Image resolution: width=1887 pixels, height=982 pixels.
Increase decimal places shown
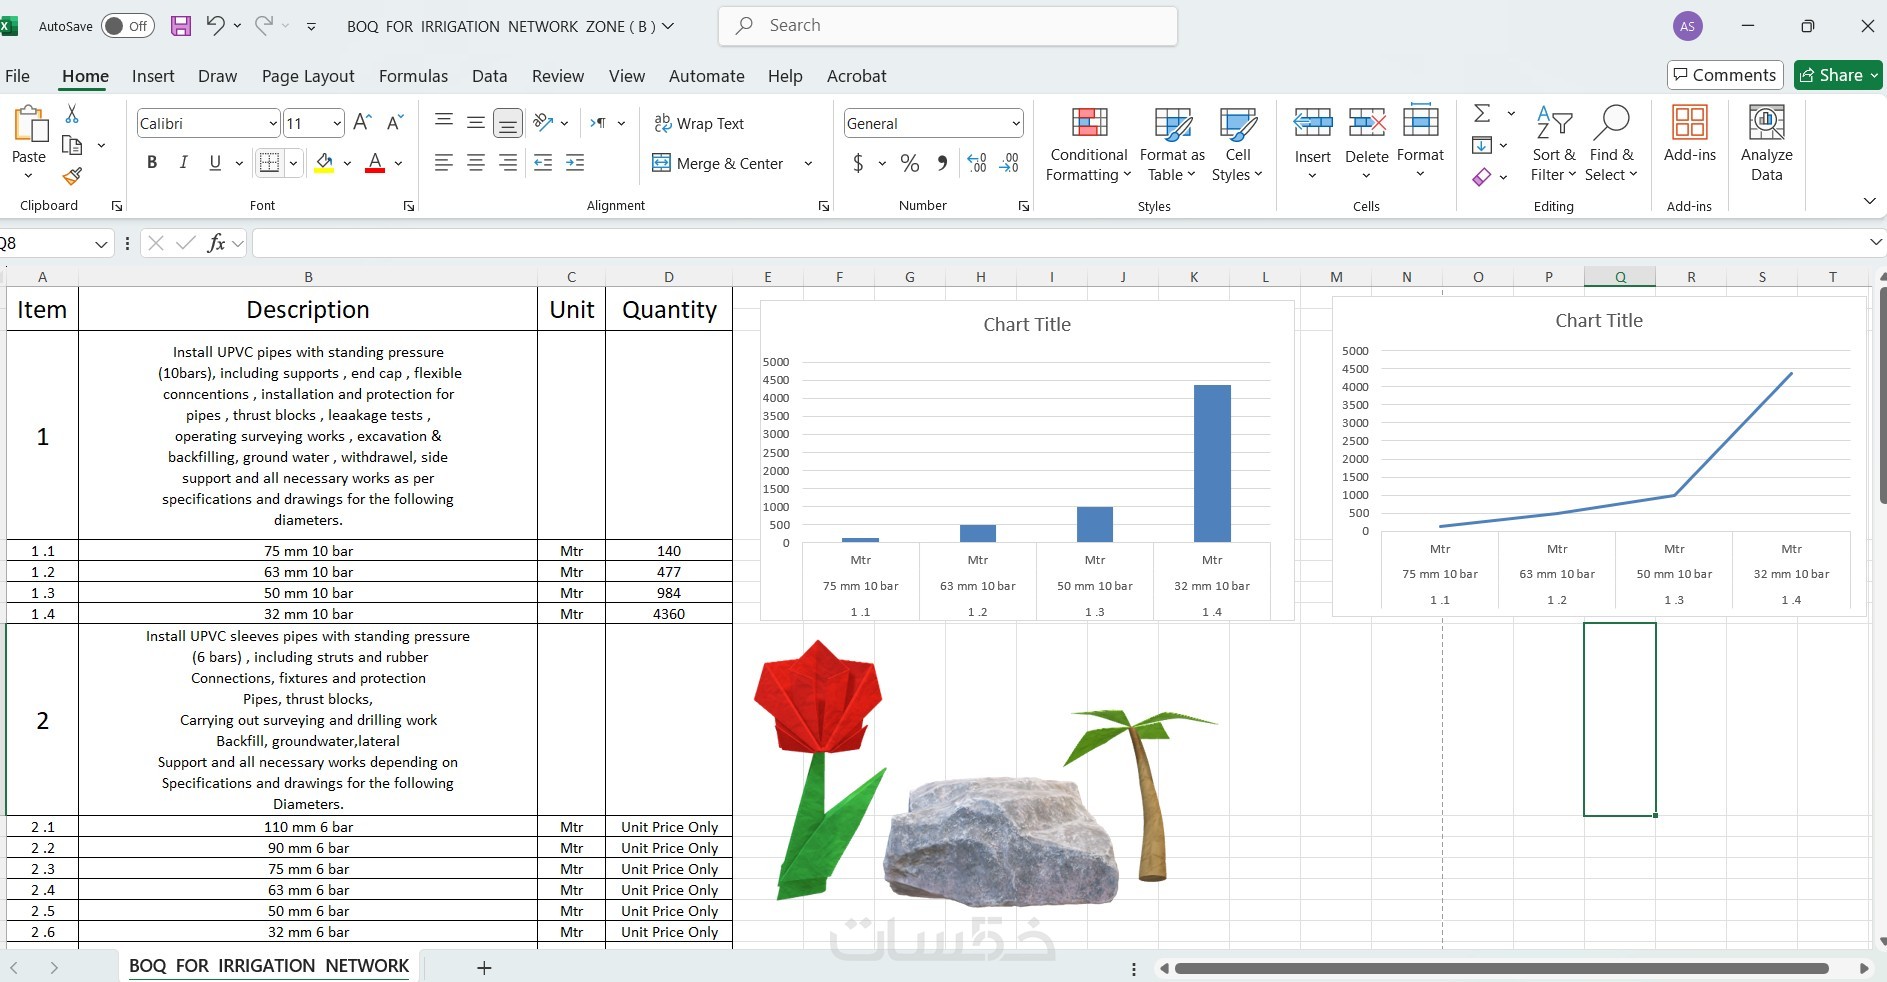coord(977,163)
